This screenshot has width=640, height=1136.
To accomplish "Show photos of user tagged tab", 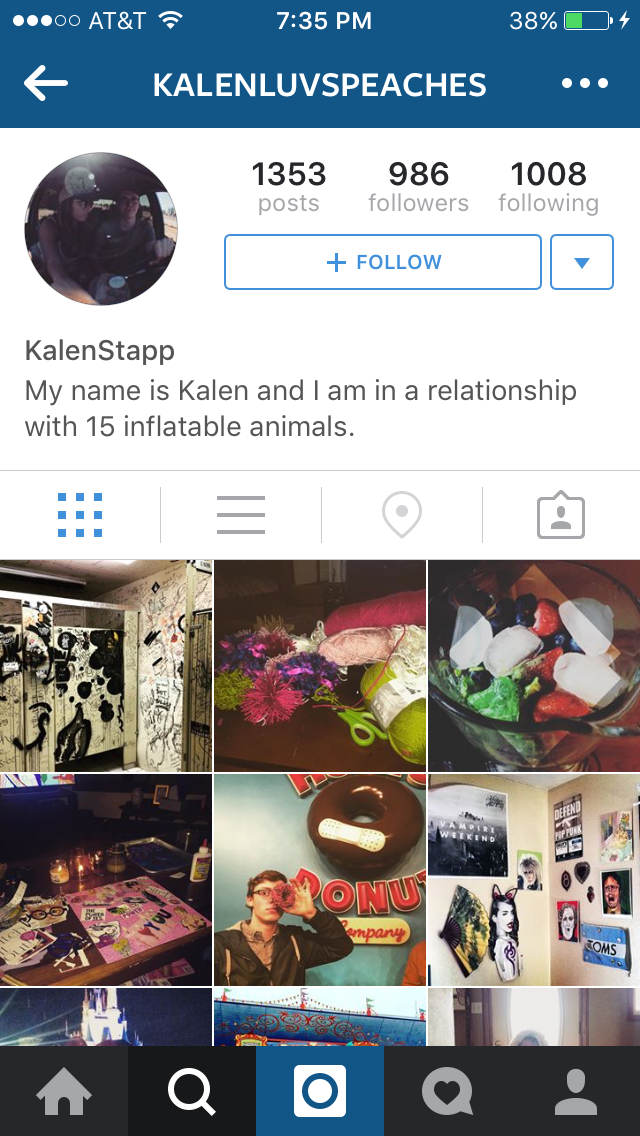I will click(561, 516).
